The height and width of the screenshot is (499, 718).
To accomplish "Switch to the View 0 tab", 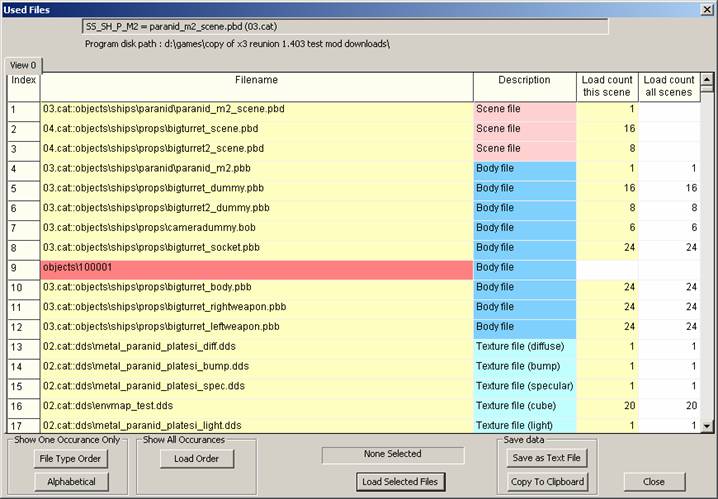I will point(22,65).
